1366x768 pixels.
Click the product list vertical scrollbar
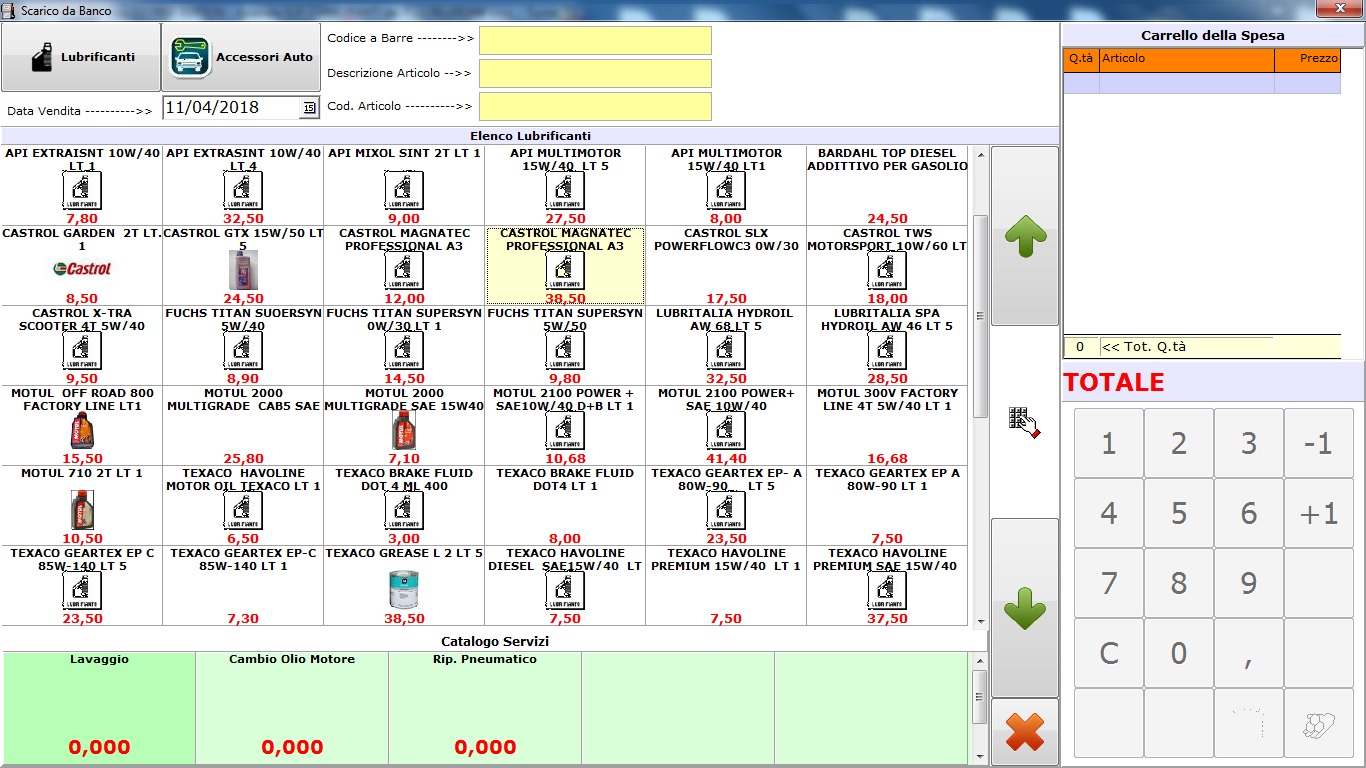pos(980,386)
